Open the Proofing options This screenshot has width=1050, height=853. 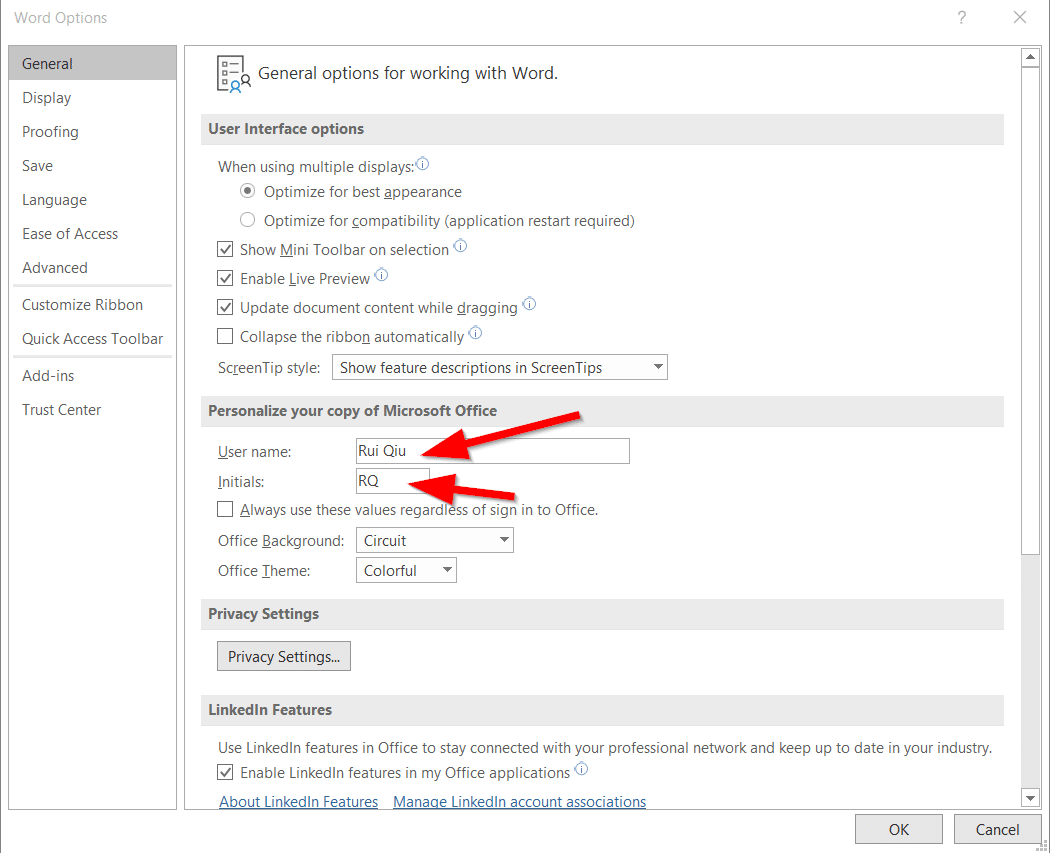pos(92,132)
